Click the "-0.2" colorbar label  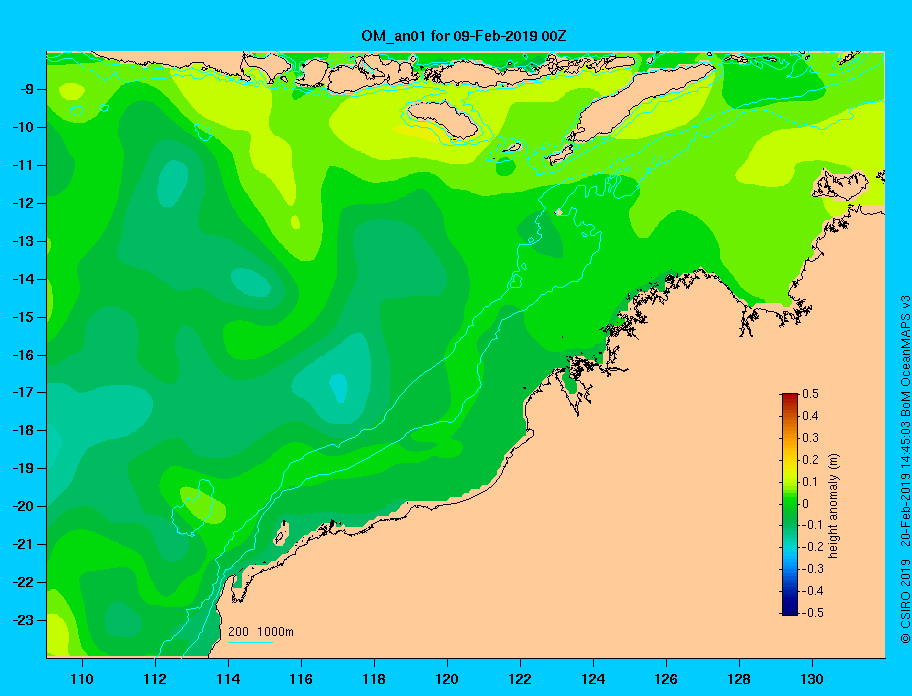point(813,547)
